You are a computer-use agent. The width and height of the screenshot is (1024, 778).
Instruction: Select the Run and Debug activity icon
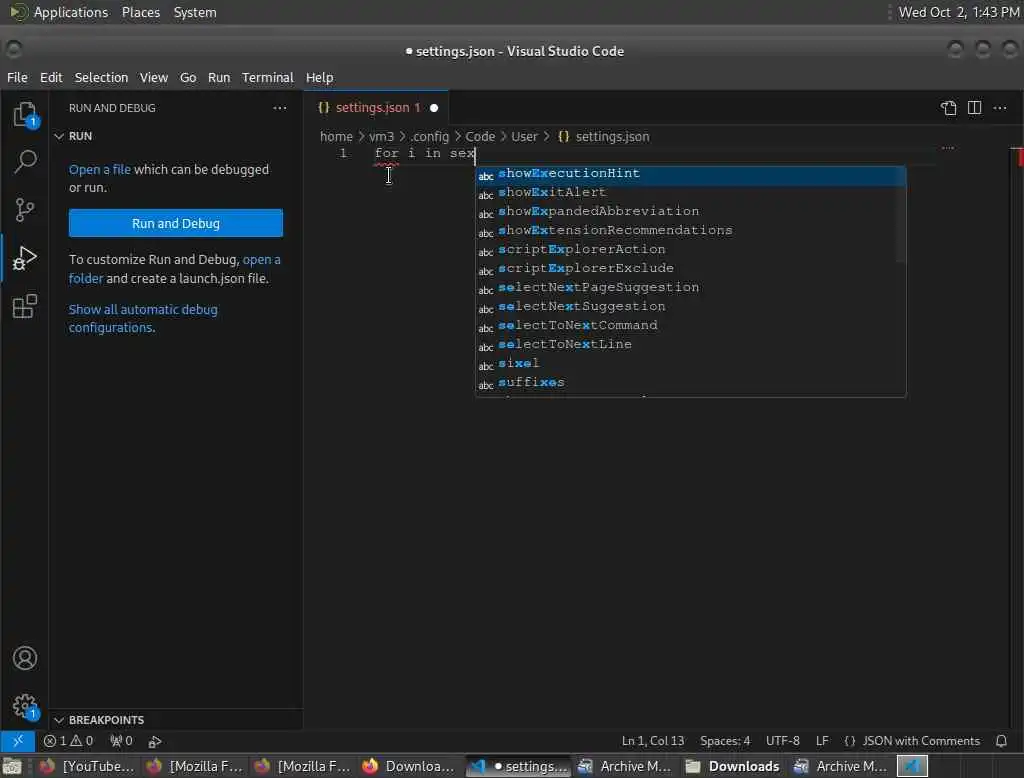(25, 258)
